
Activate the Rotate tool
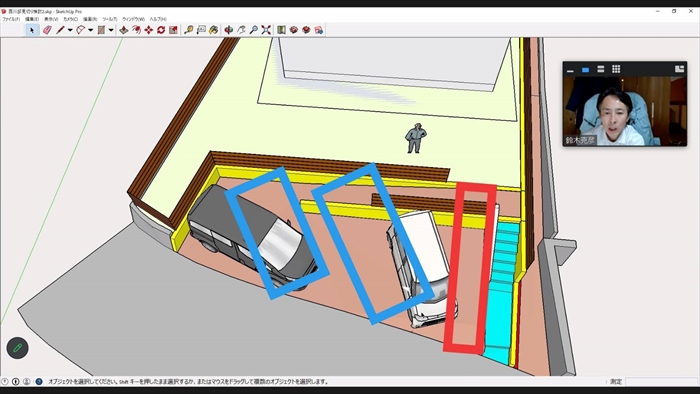tap(161, 30)
